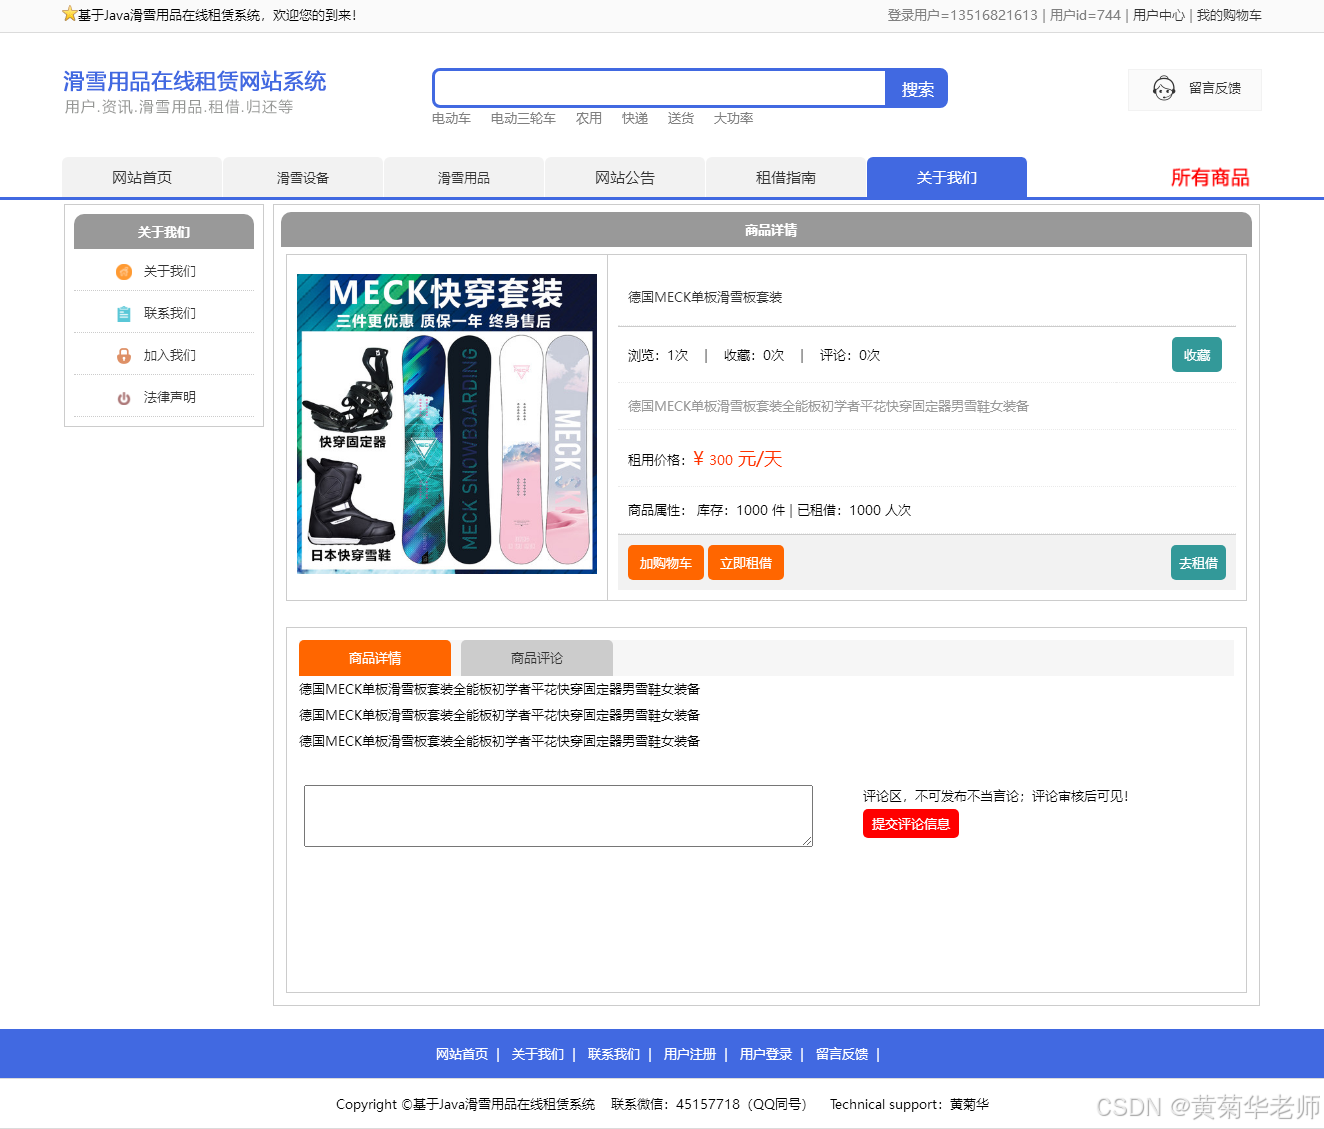This screenshot has height=1129, width=1324.
Task: Click the customer service headset icon
Action: [1164, 89]
